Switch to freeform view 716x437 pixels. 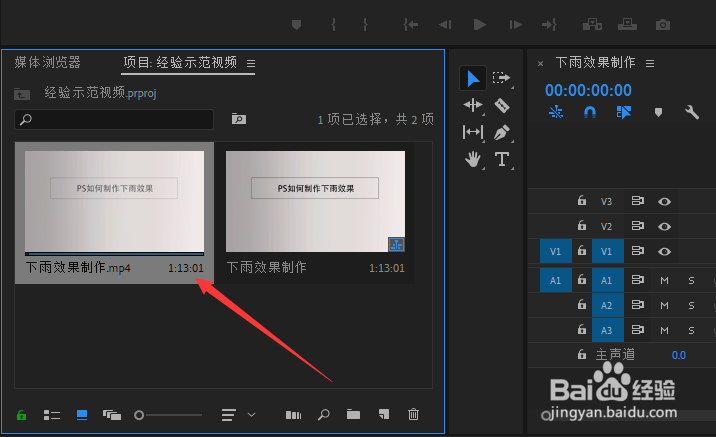tap(112, 415)
